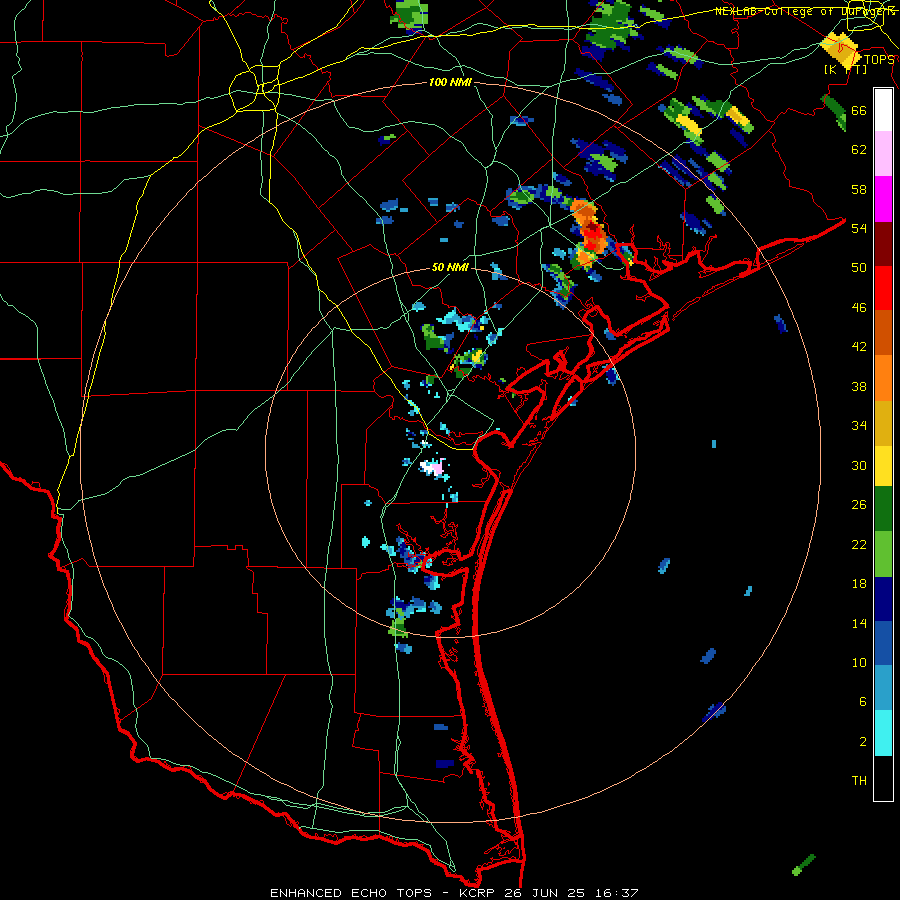Click the '50' legend value

click(859, 268)
